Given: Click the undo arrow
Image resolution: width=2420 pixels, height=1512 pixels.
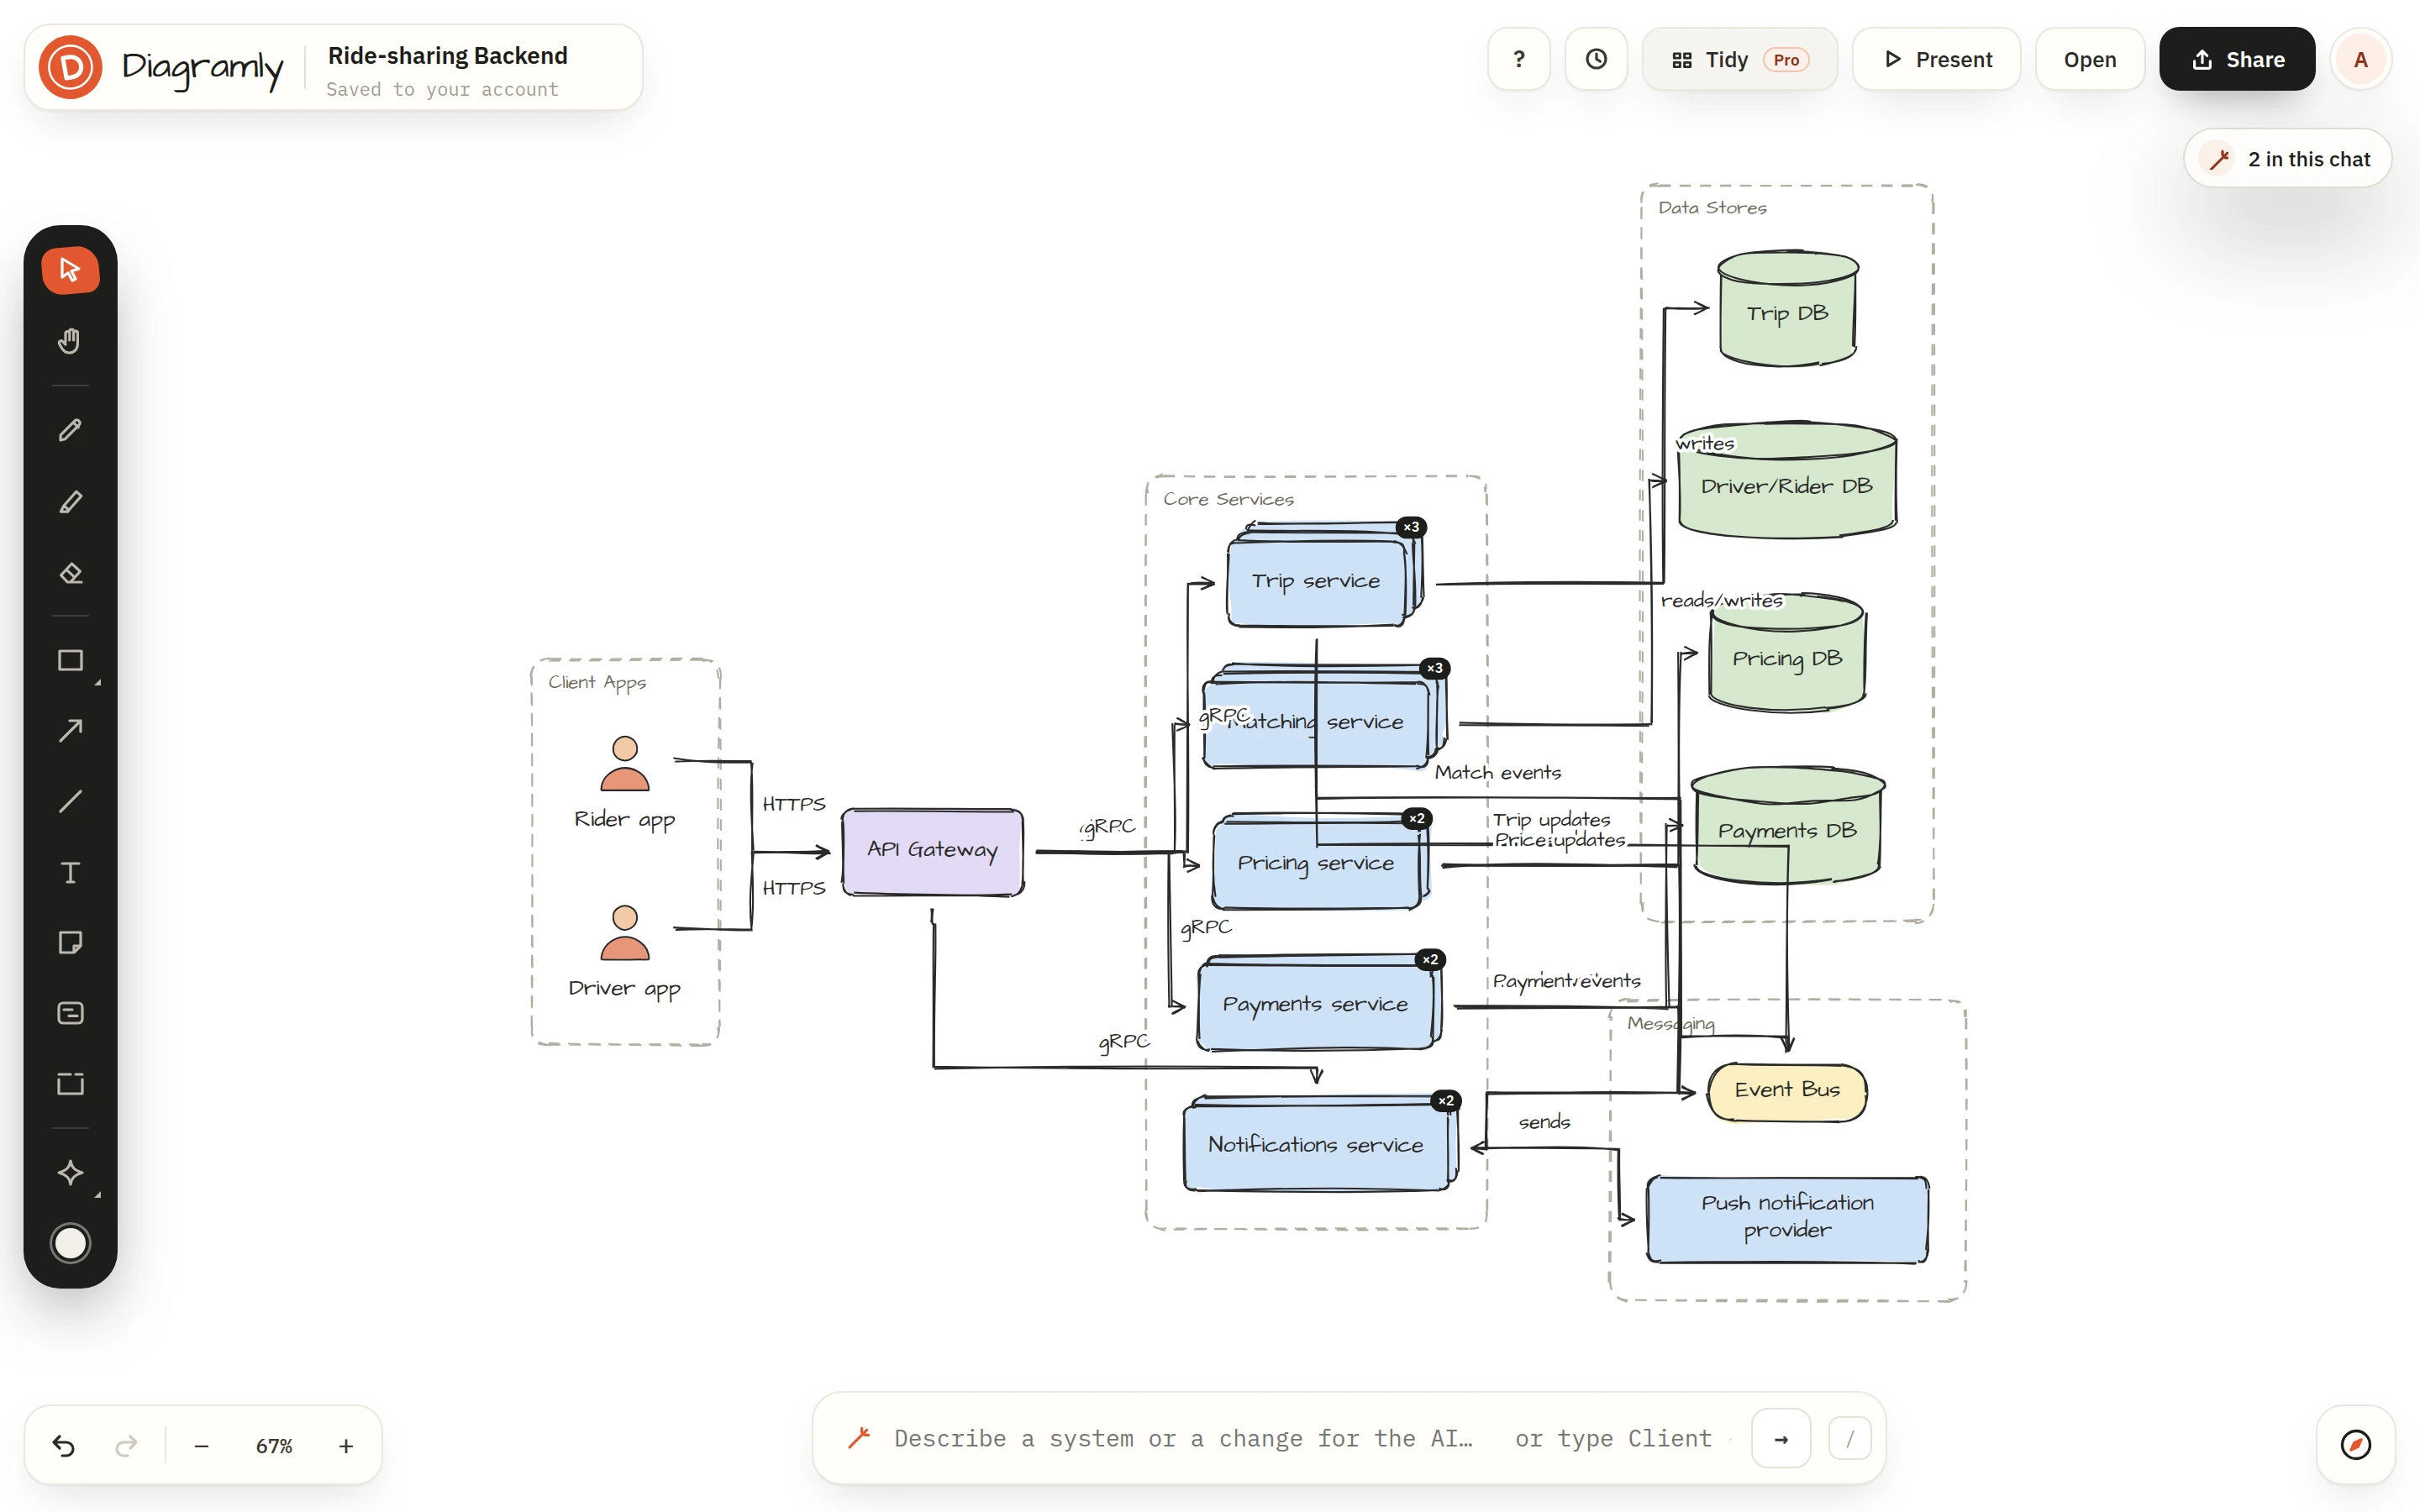Looking at the screenshot, I should [x=63, y=1446].
